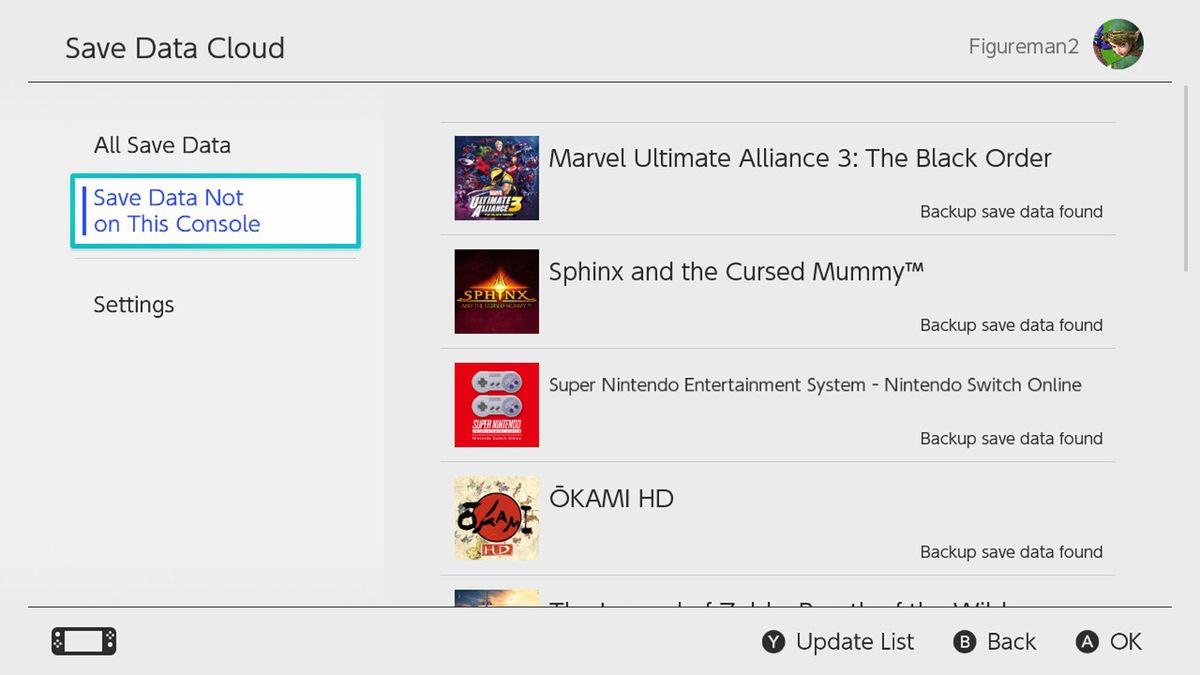The height and width of the screenshot is (675, 1200).
Task: Click the Marvel Ultimate Alliance 3 game icon
Action: coord(496,178)
